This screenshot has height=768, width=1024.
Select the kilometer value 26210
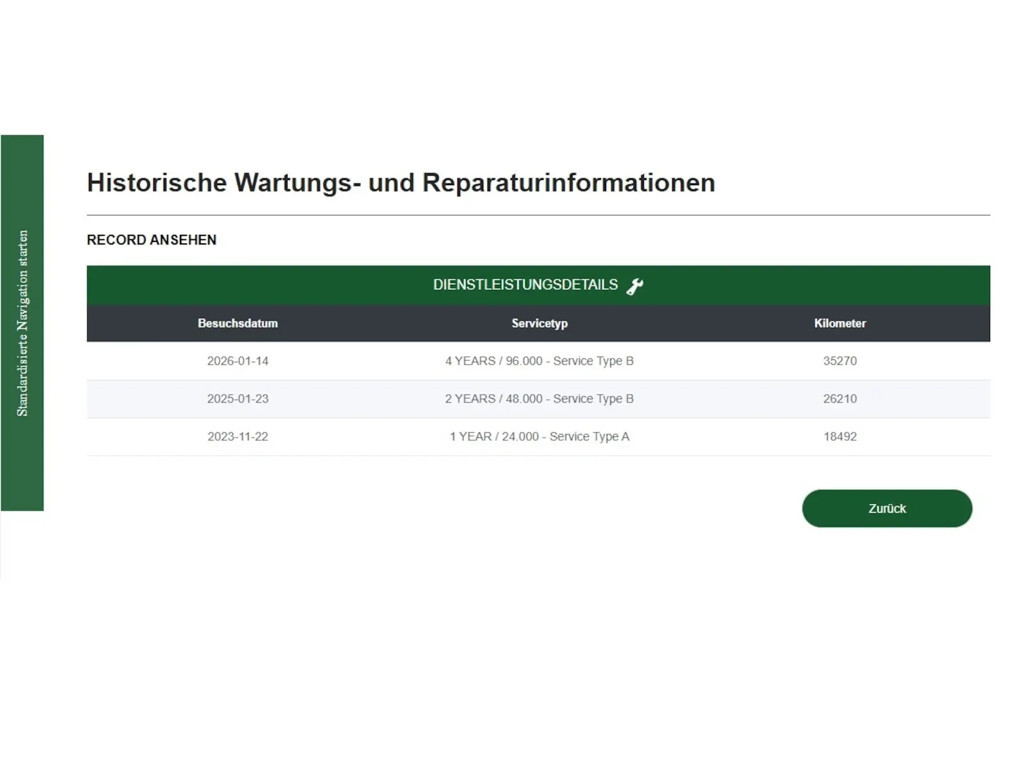(x=840, y=399)
